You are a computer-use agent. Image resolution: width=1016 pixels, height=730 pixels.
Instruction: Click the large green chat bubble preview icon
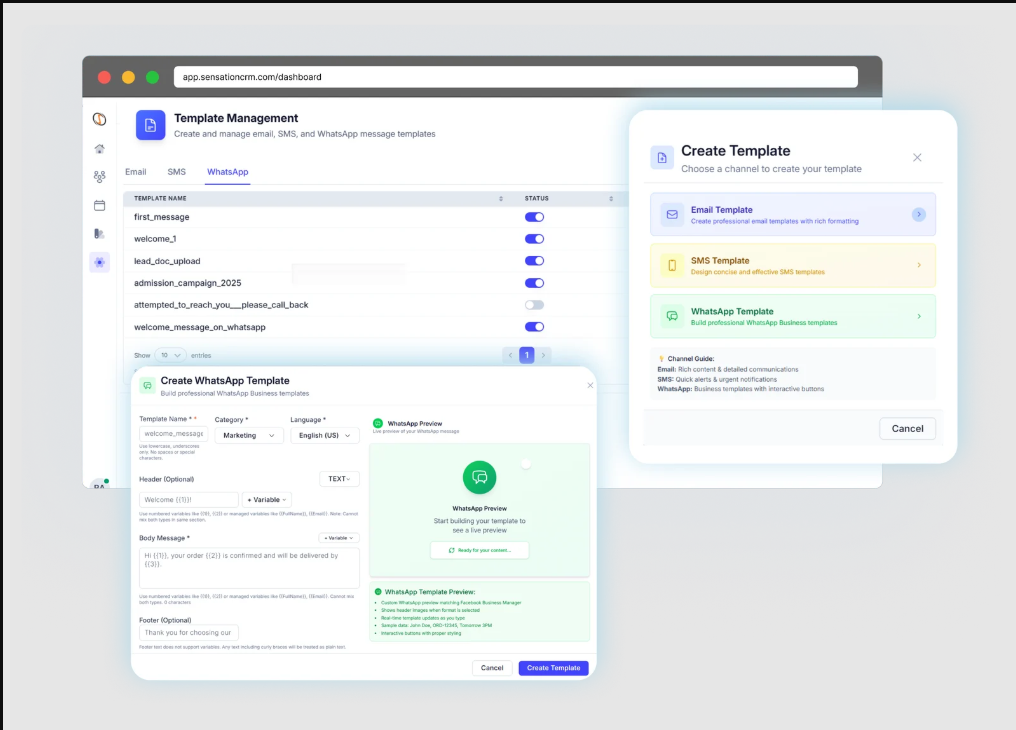point(479,477)
